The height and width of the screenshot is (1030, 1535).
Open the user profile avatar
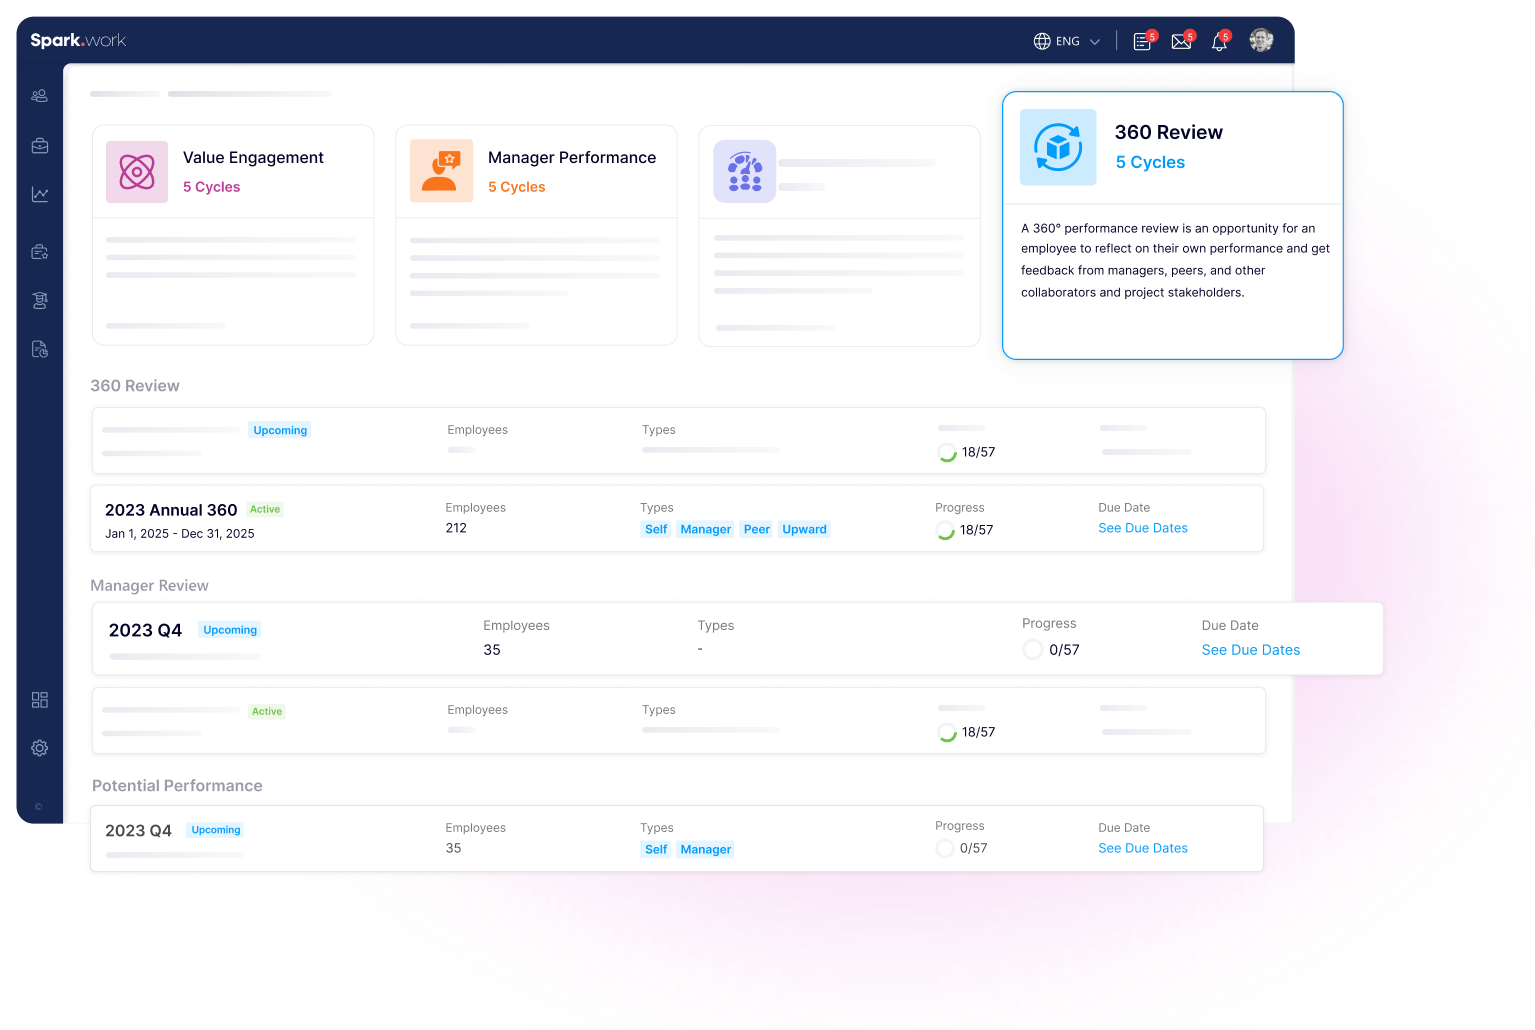(1262, 40)
